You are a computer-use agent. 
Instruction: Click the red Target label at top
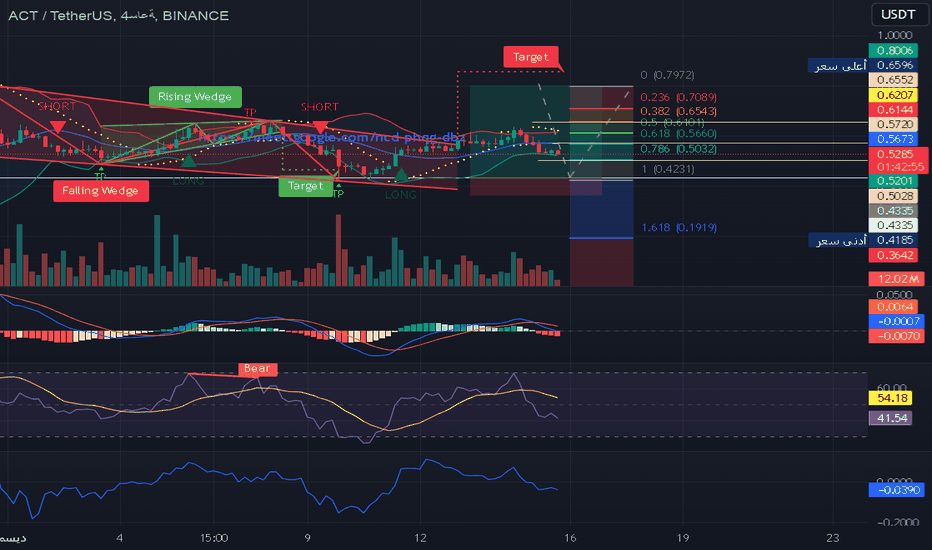point(530,57)
